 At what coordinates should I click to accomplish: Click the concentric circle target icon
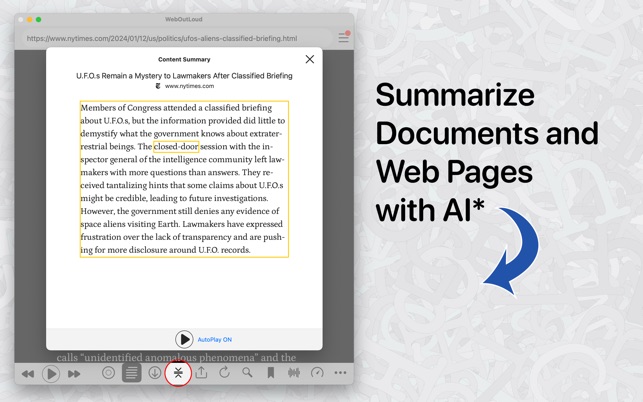[x=108, y=372]
